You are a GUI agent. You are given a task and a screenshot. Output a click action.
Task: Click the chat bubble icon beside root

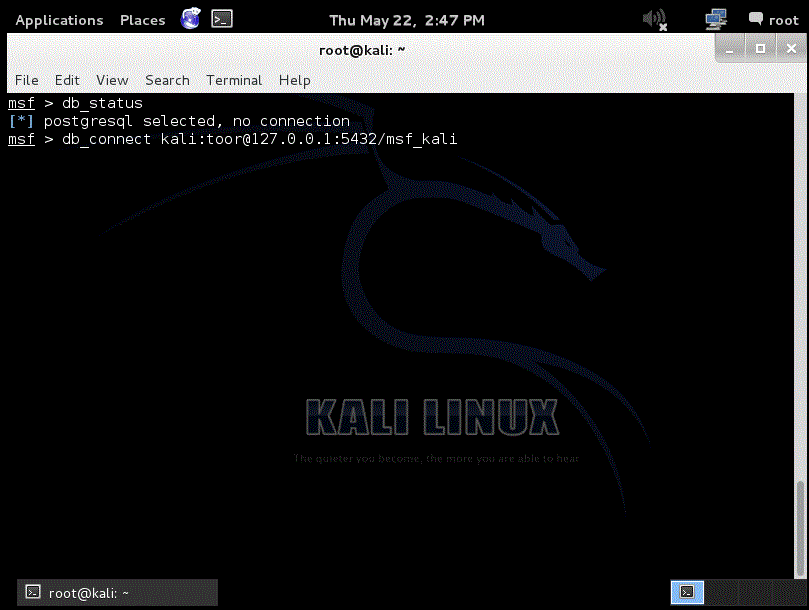tap(756, 19)
